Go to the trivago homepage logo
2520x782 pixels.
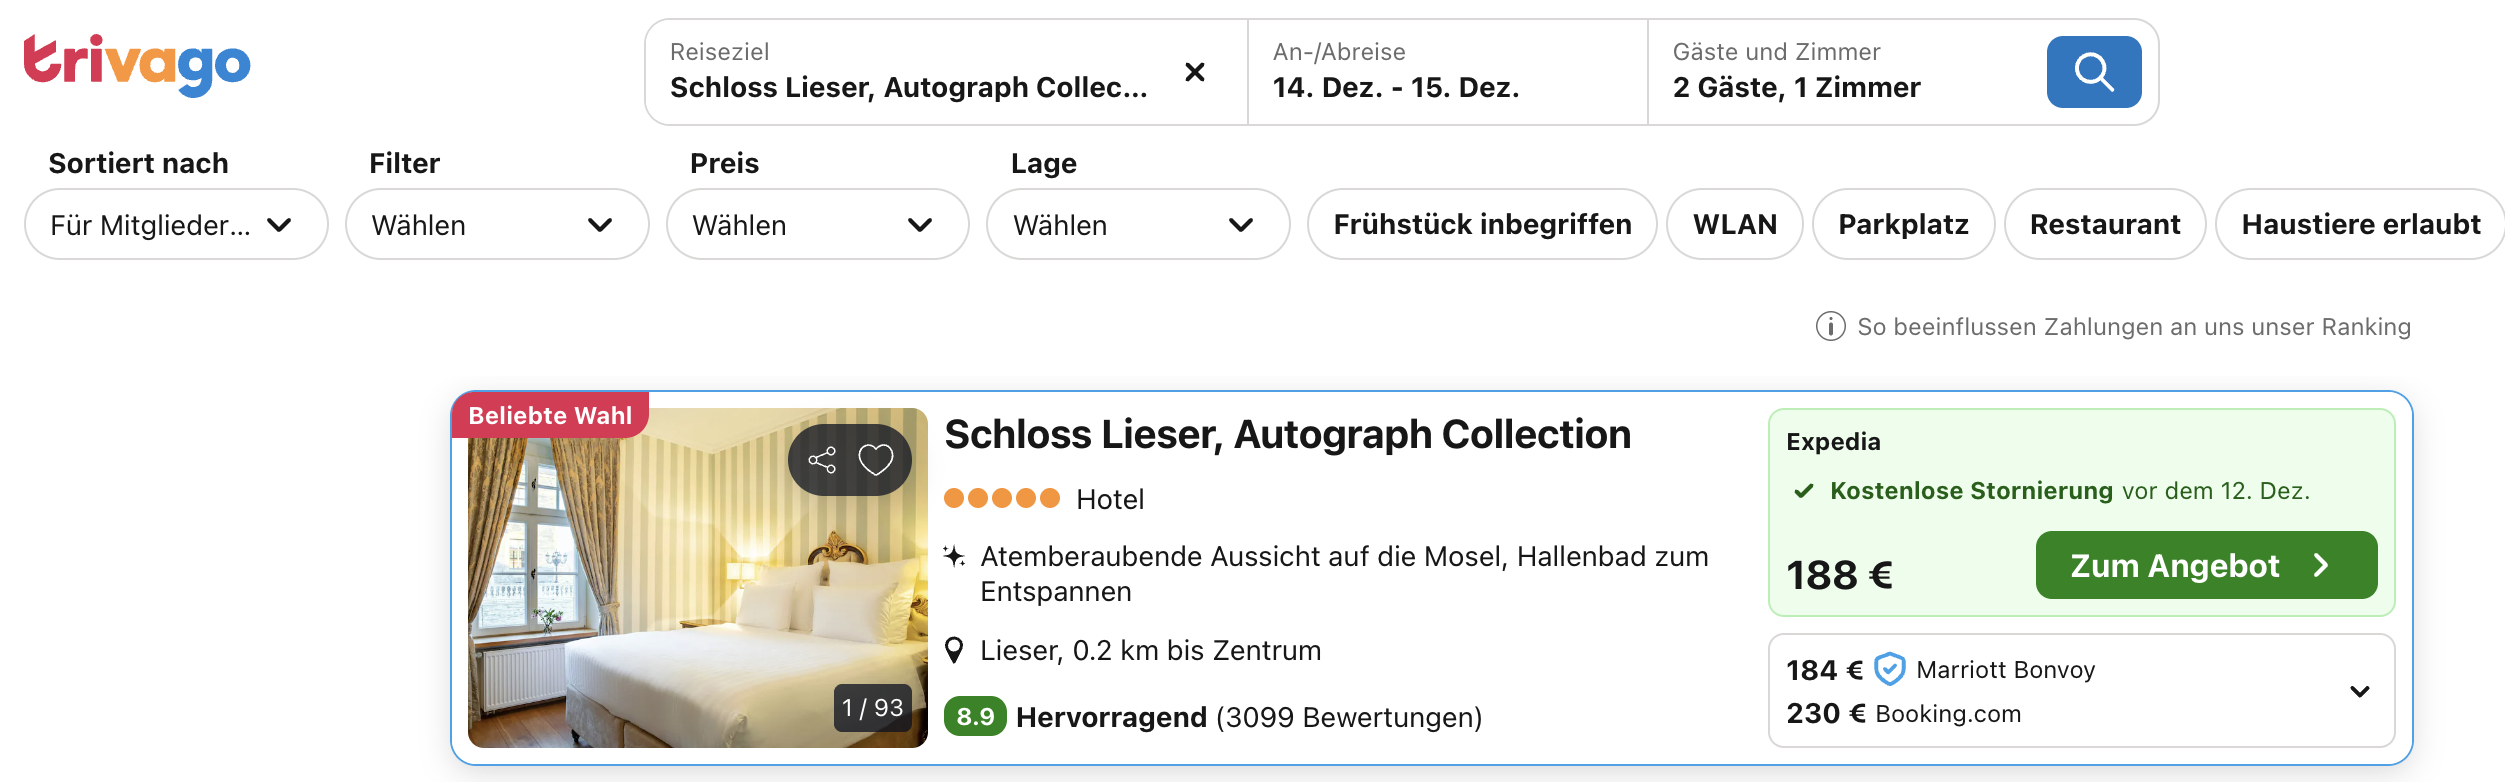pos(137,64)
